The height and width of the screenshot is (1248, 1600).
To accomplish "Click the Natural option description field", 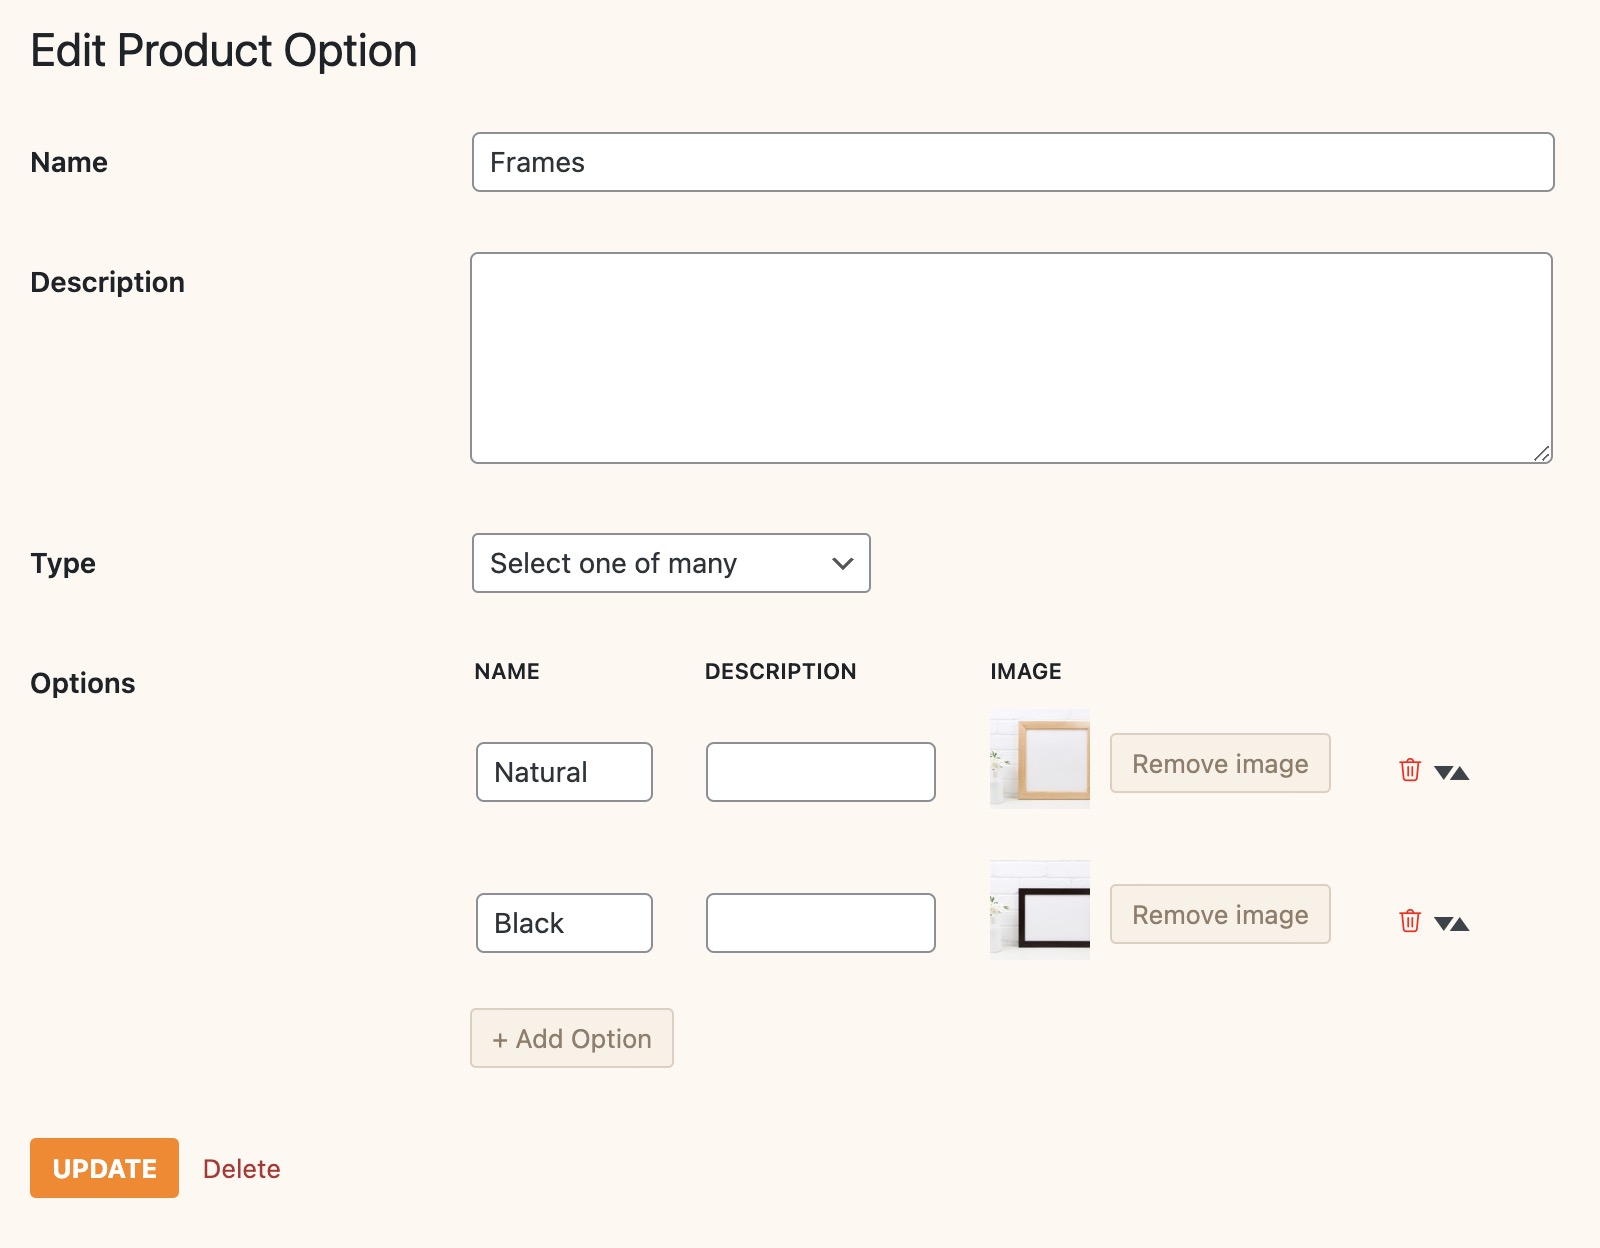I will (820, 772).
